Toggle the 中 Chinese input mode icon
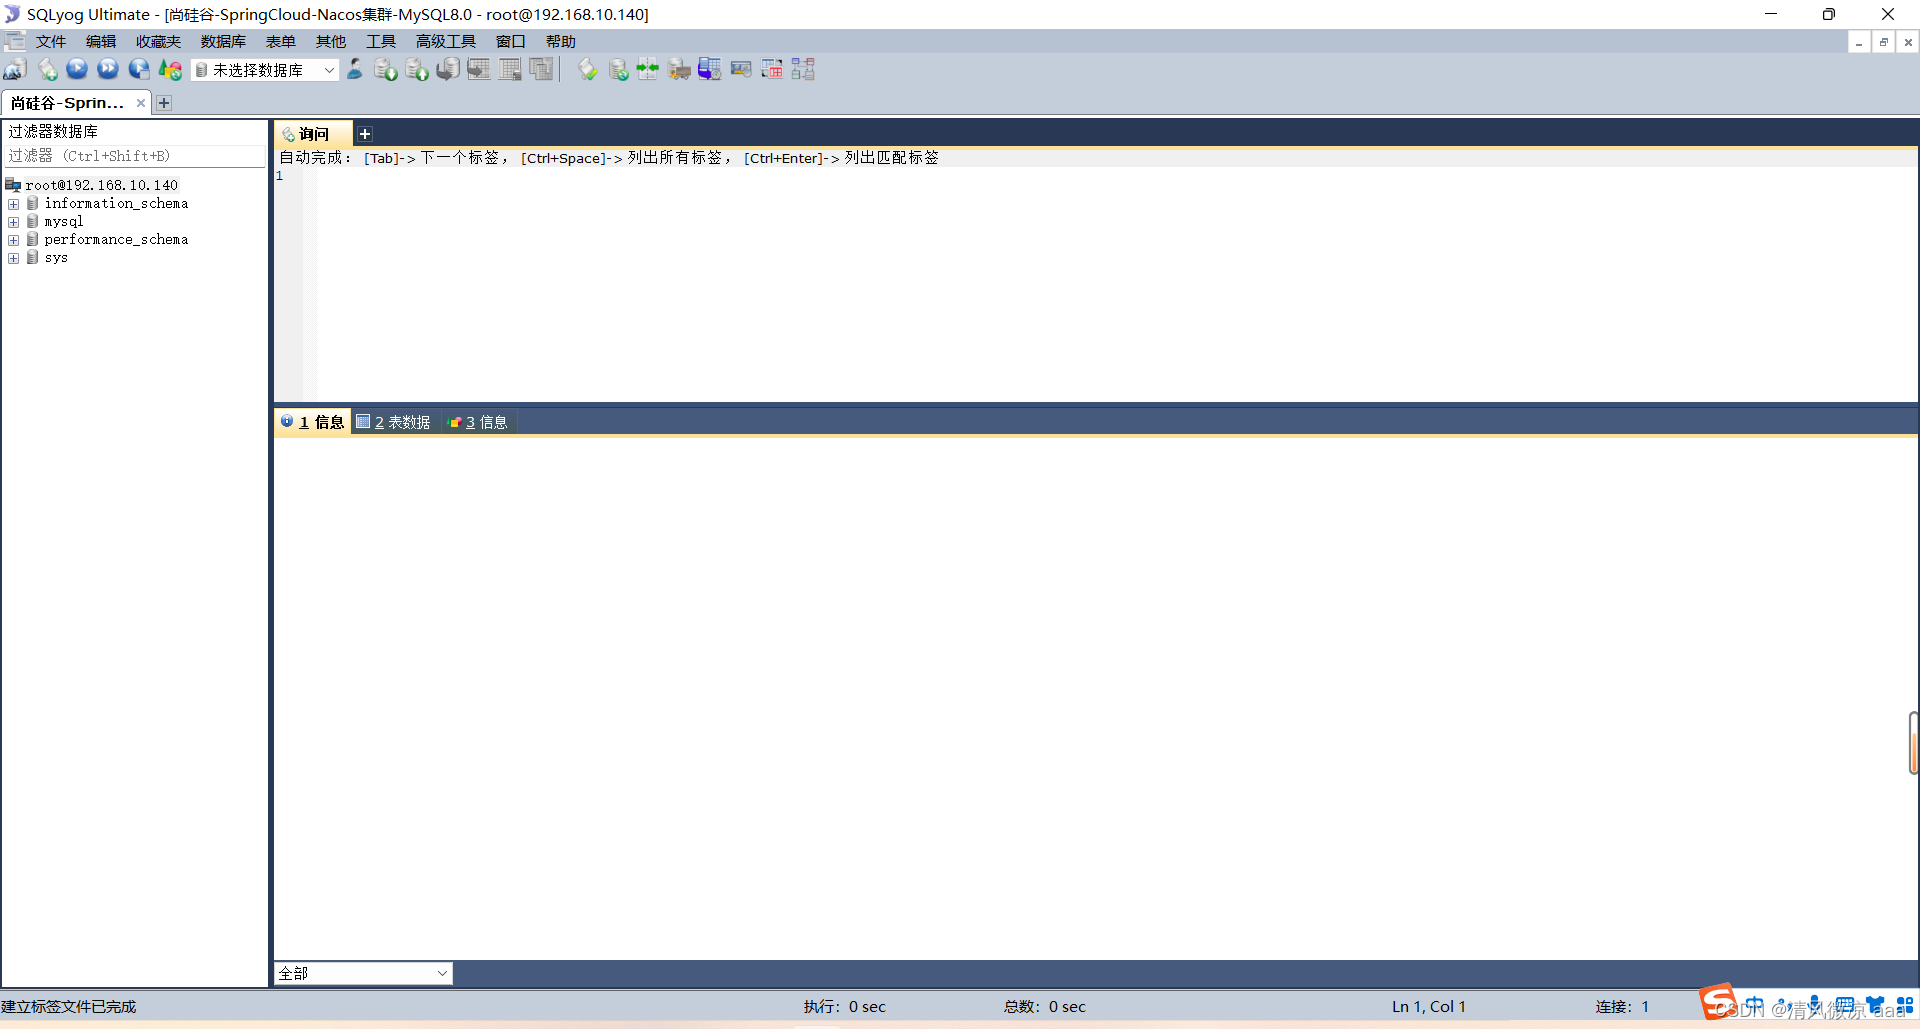This screenshot has height=1029, width=1920. [x=1755, y=1005]
